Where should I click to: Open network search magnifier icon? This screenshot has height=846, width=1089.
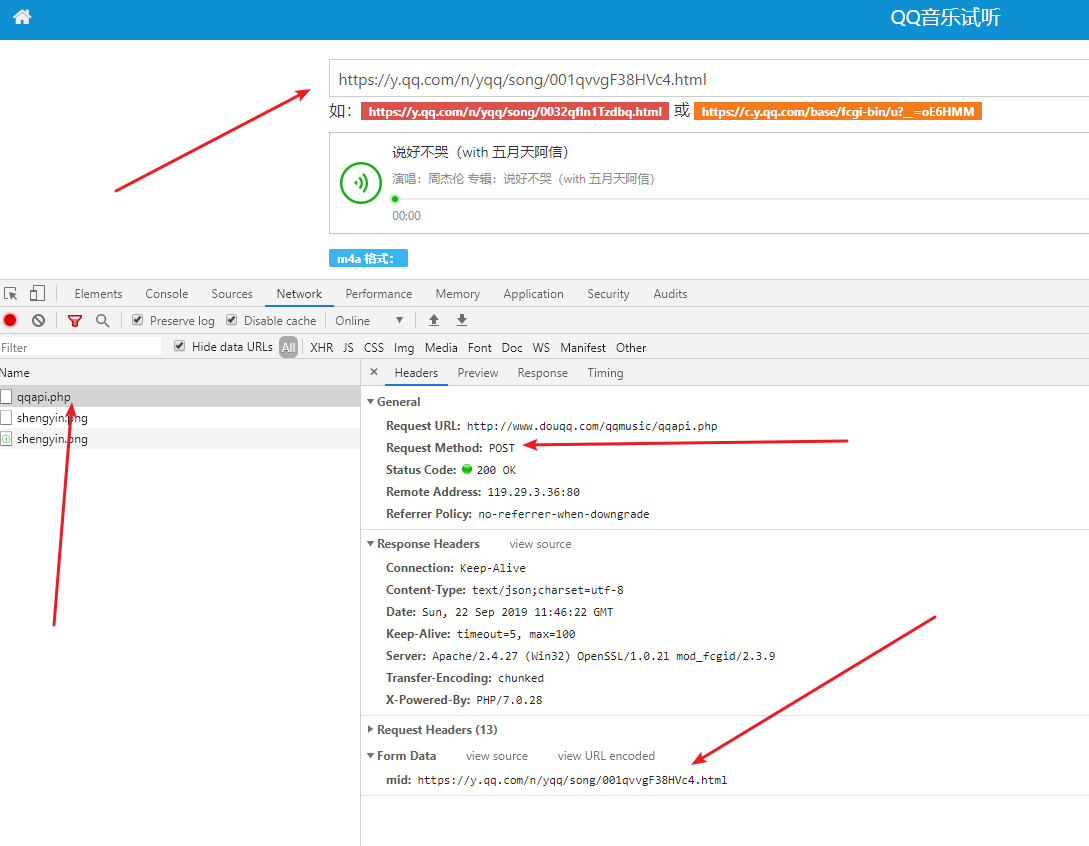103,320
